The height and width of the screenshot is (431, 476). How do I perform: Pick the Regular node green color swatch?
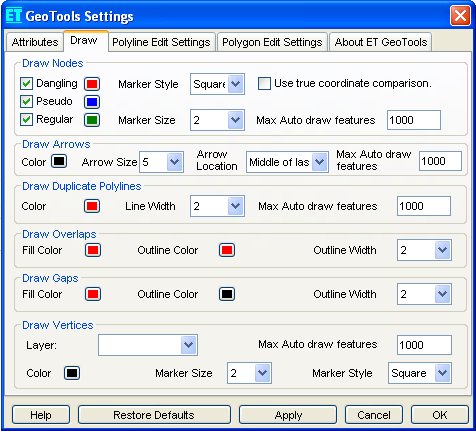92,120
